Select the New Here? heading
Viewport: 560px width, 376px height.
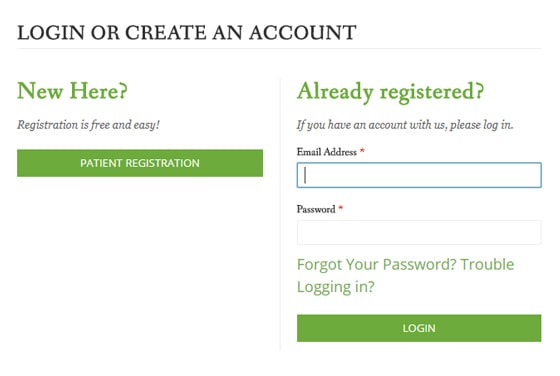tap(72, 91)
